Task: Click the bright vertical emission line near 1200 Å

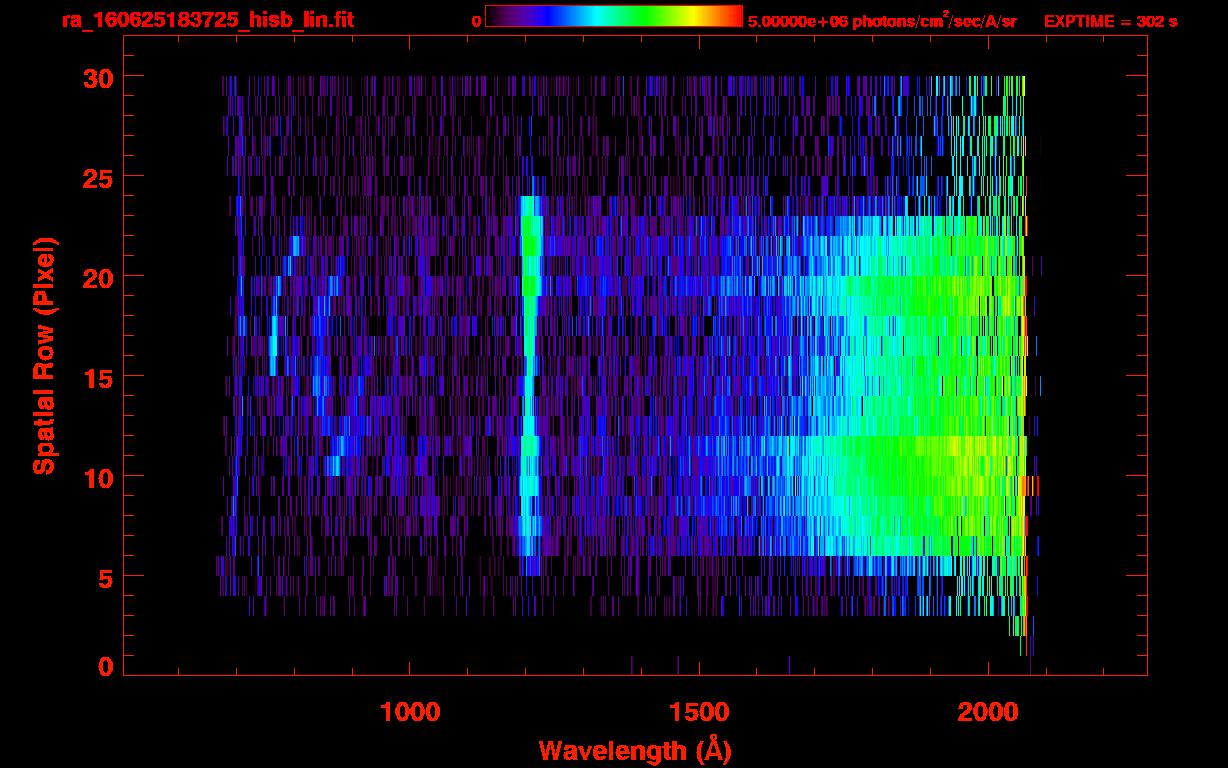Action: (x=529, y=380)
